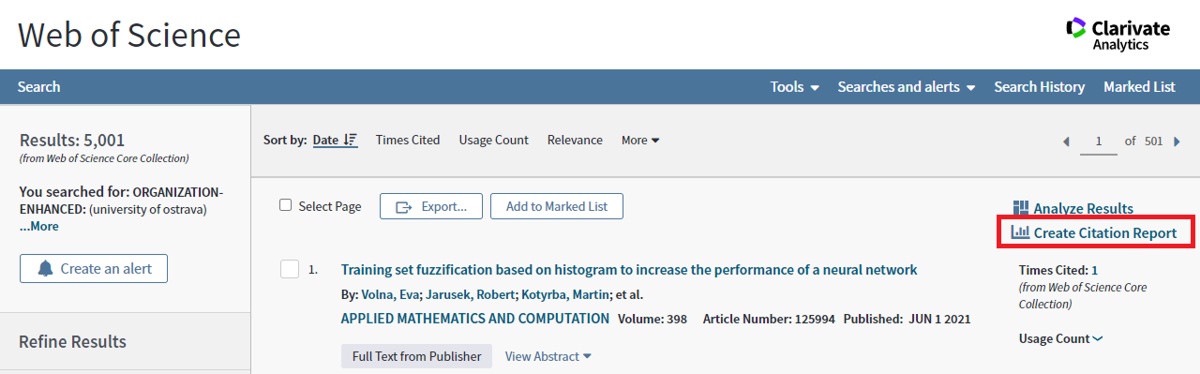
Task: Click author Volna, Eva
Action: point(389,294)
